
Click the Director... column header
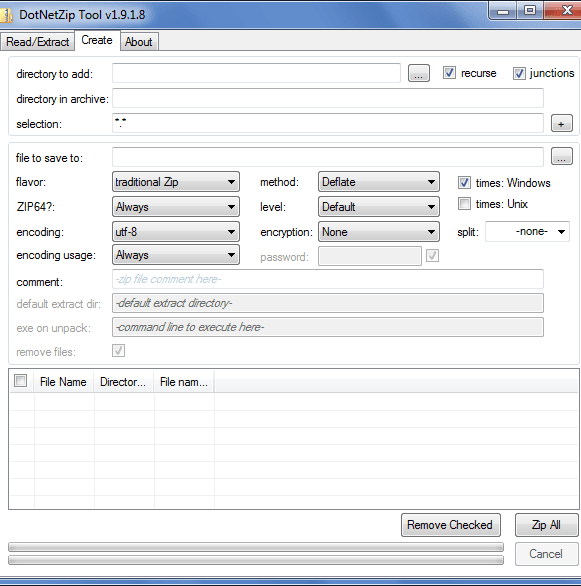point(123,382)
